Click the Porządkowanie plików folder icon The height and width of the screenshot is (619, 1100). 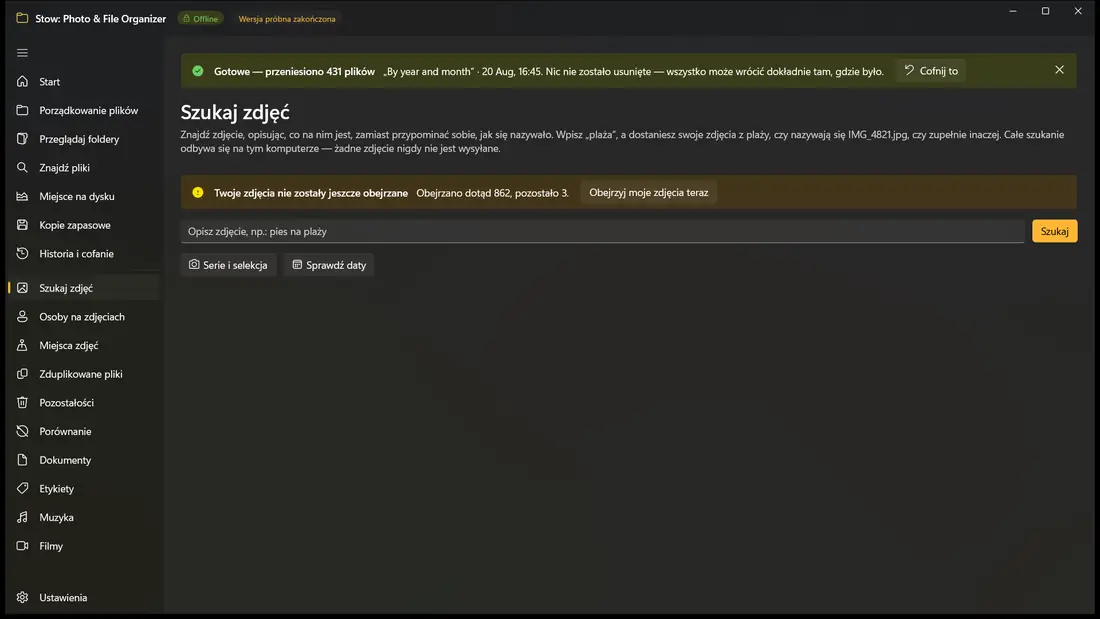[22, 110]
